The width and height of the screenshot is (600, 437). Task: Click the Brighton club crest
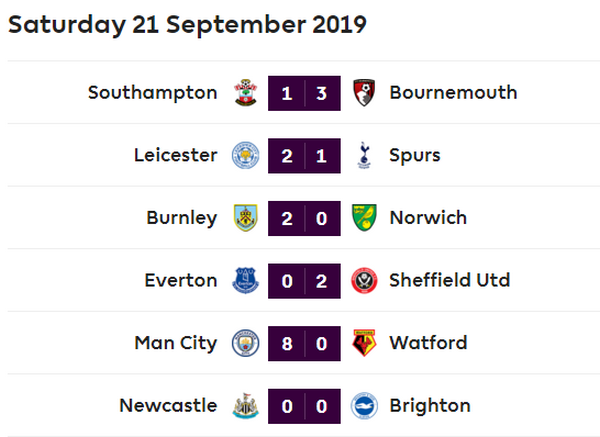click(364, 405)
